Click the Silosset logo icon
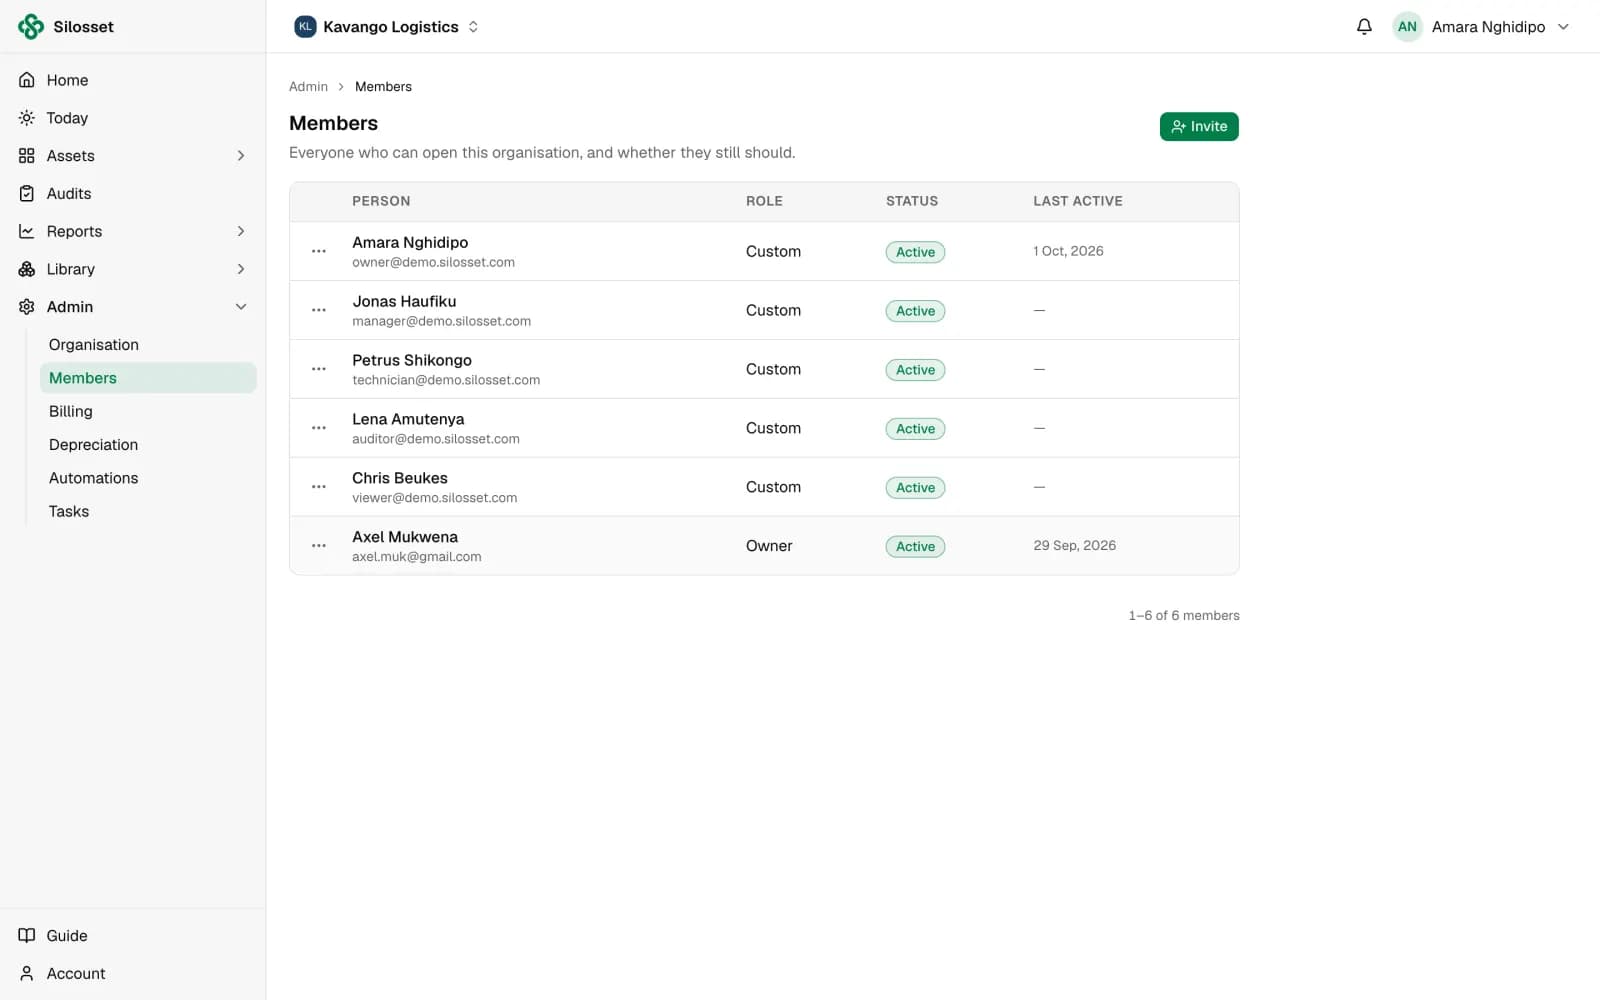 (x=31, y=27)
